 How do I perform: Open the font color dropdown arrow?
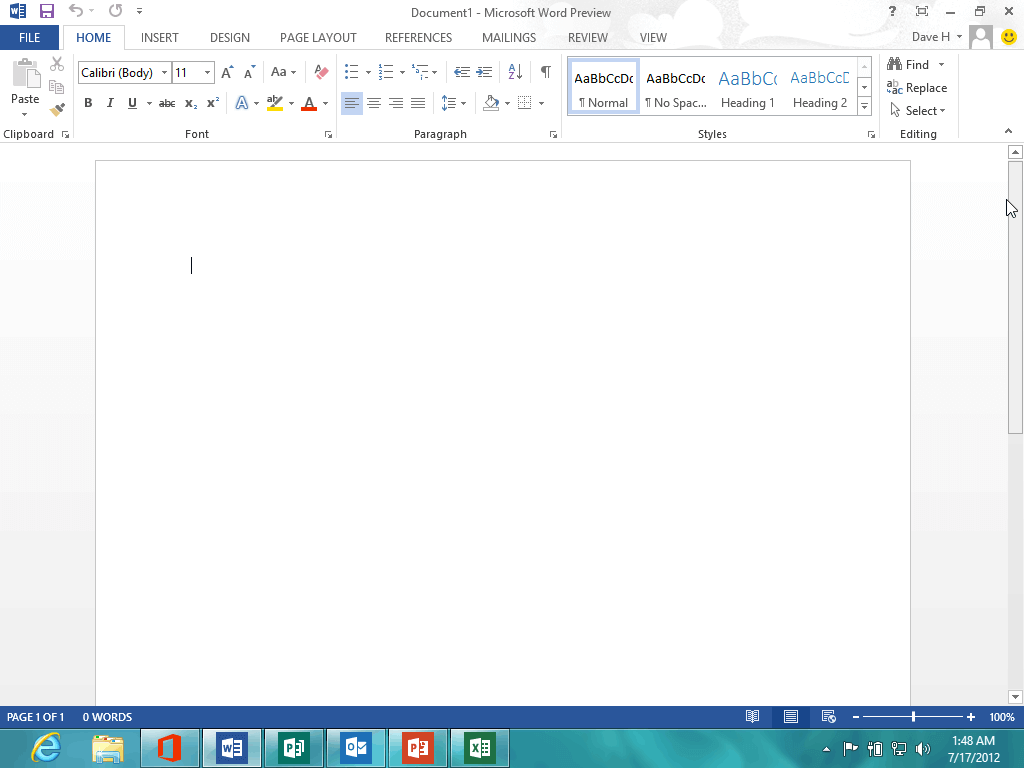(x=325, y=103)
